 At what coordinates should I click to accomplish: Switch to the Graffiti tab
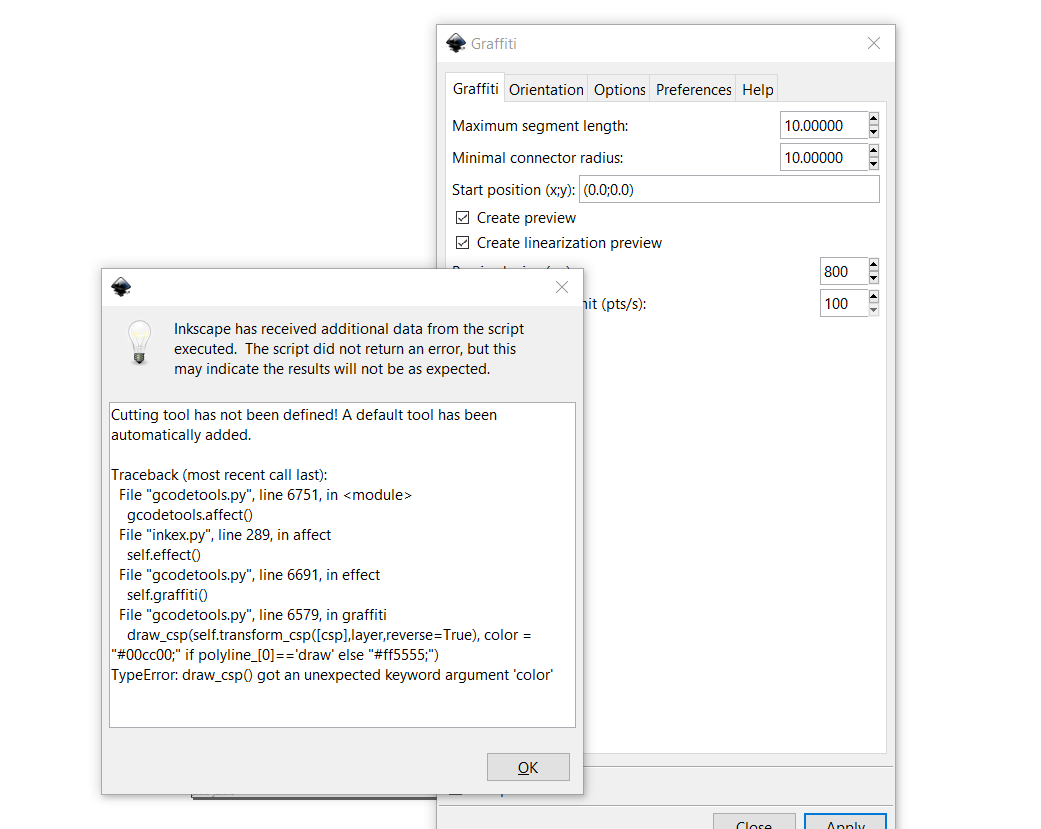pyautogui.click(x=475, y=89)
